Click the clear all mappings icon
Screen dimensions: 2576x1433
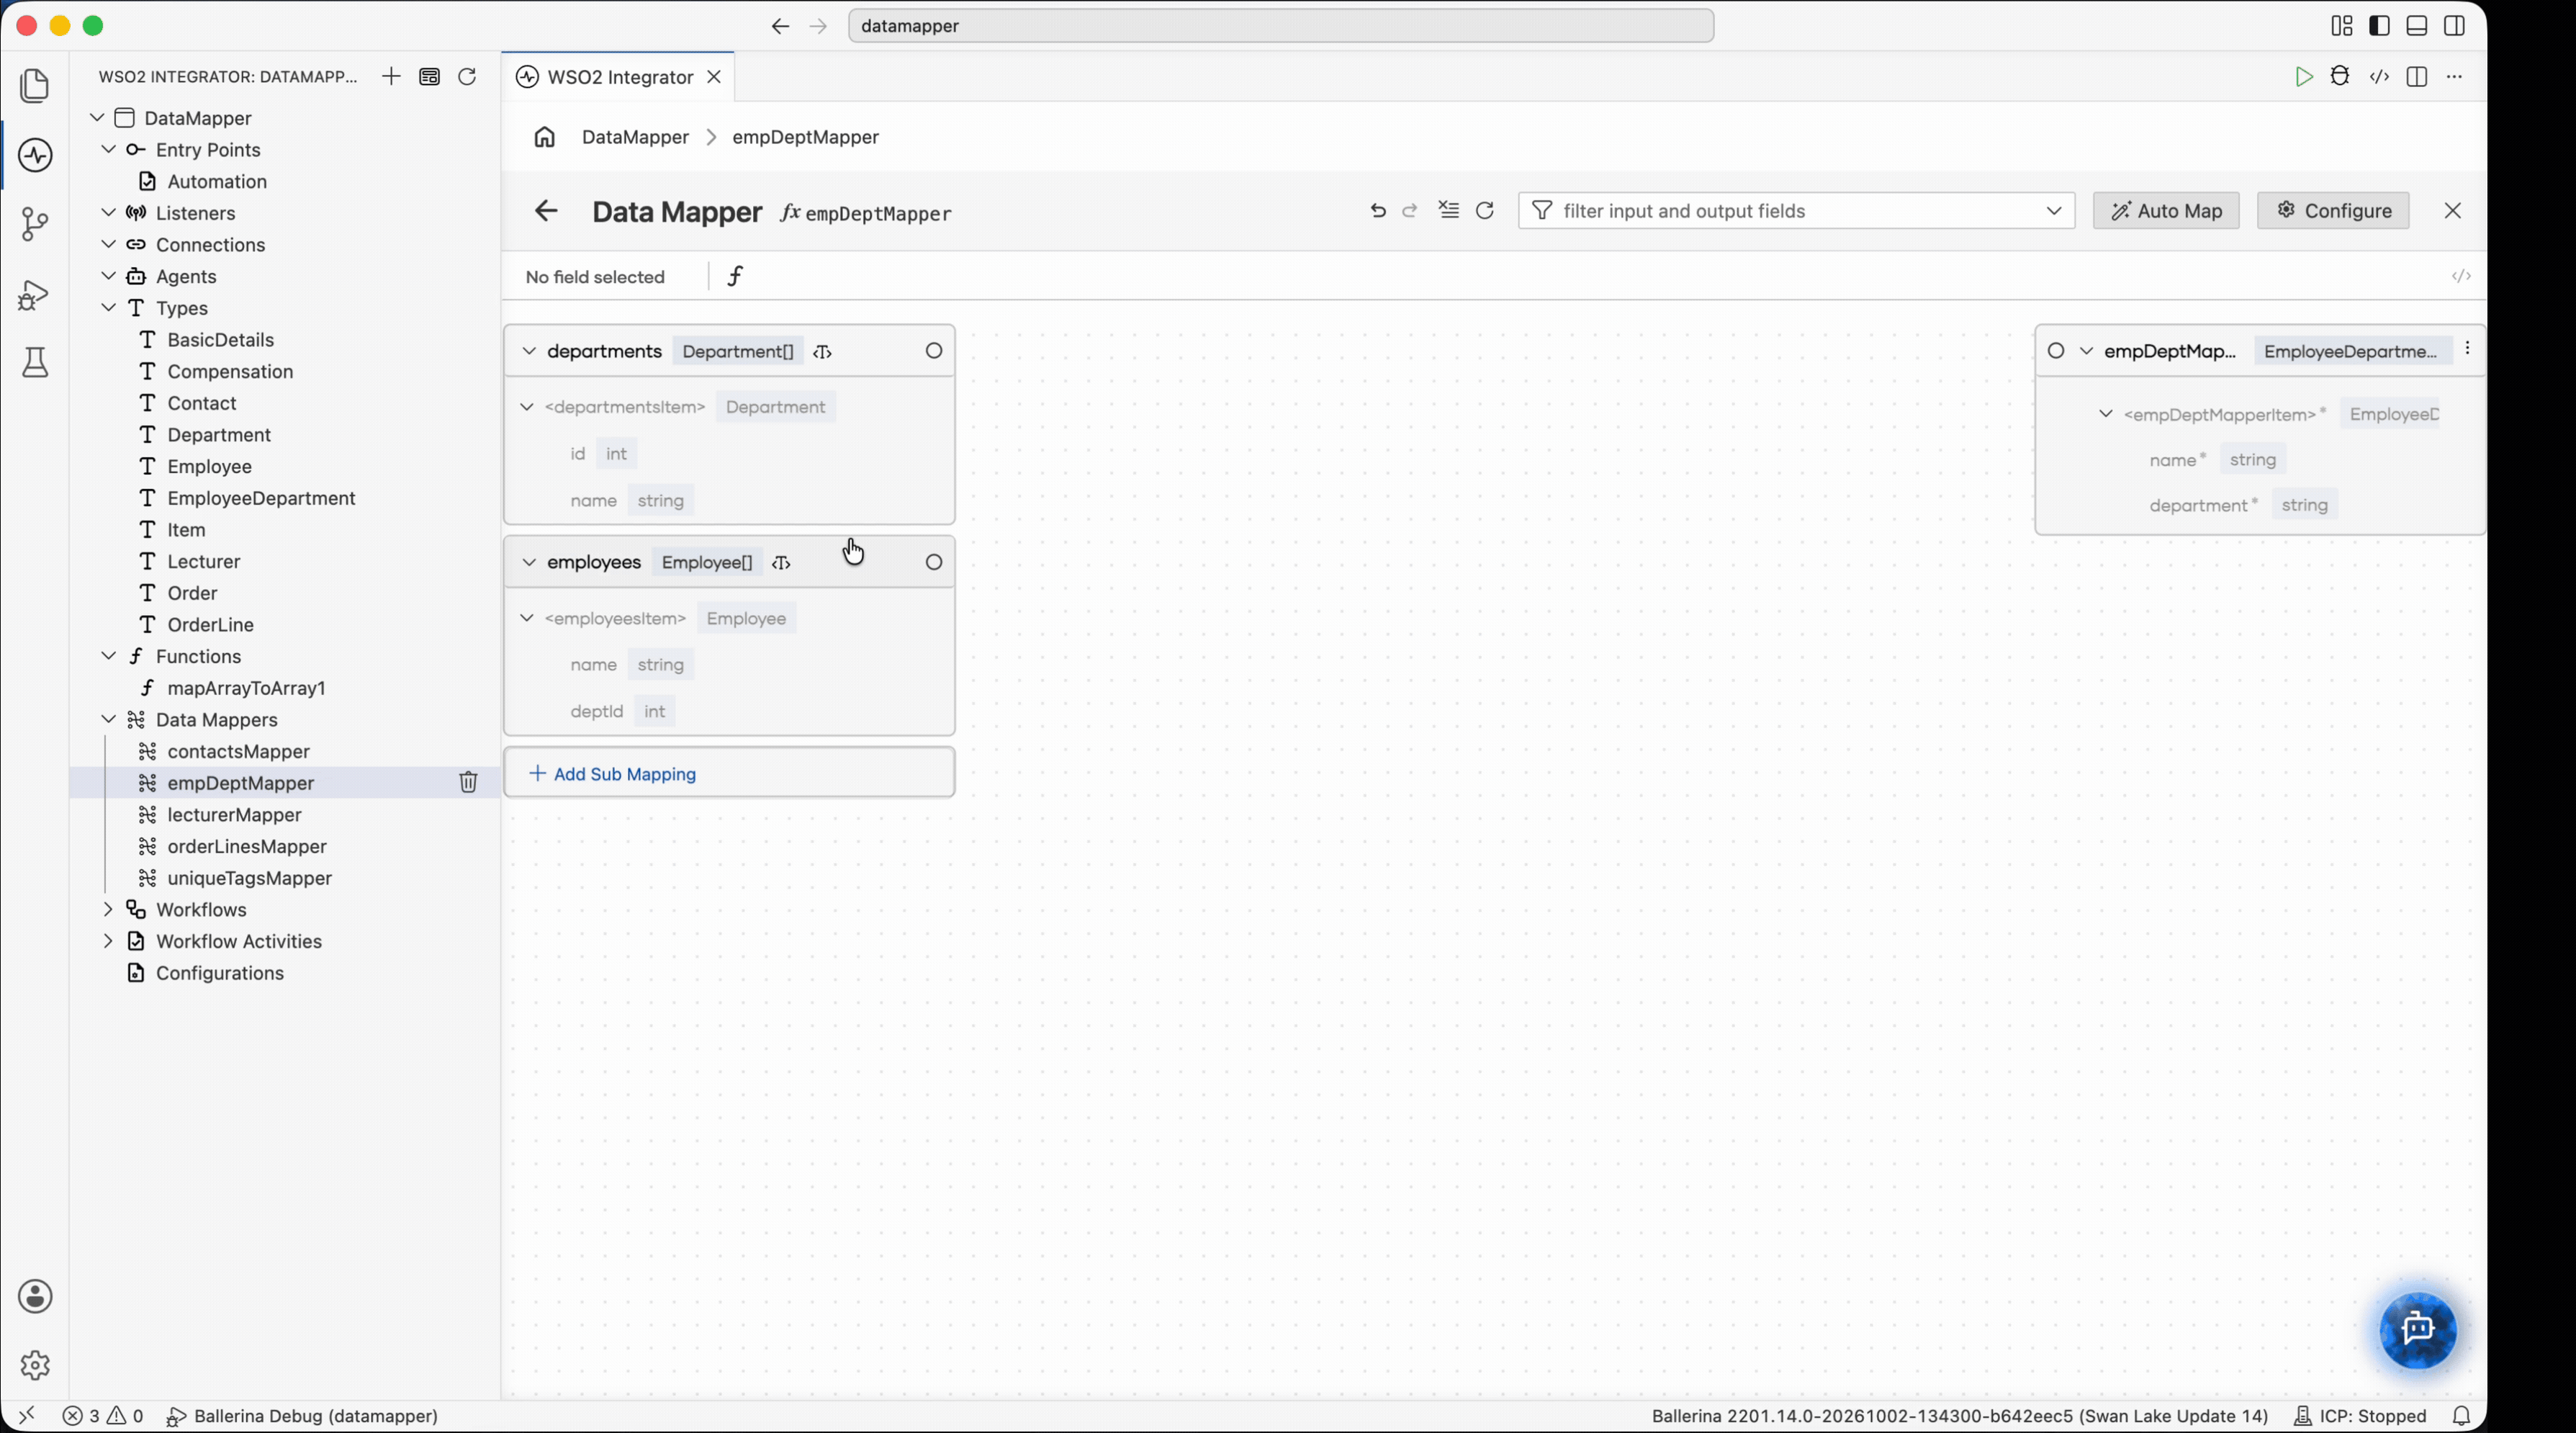click(x=1449, y=210)
